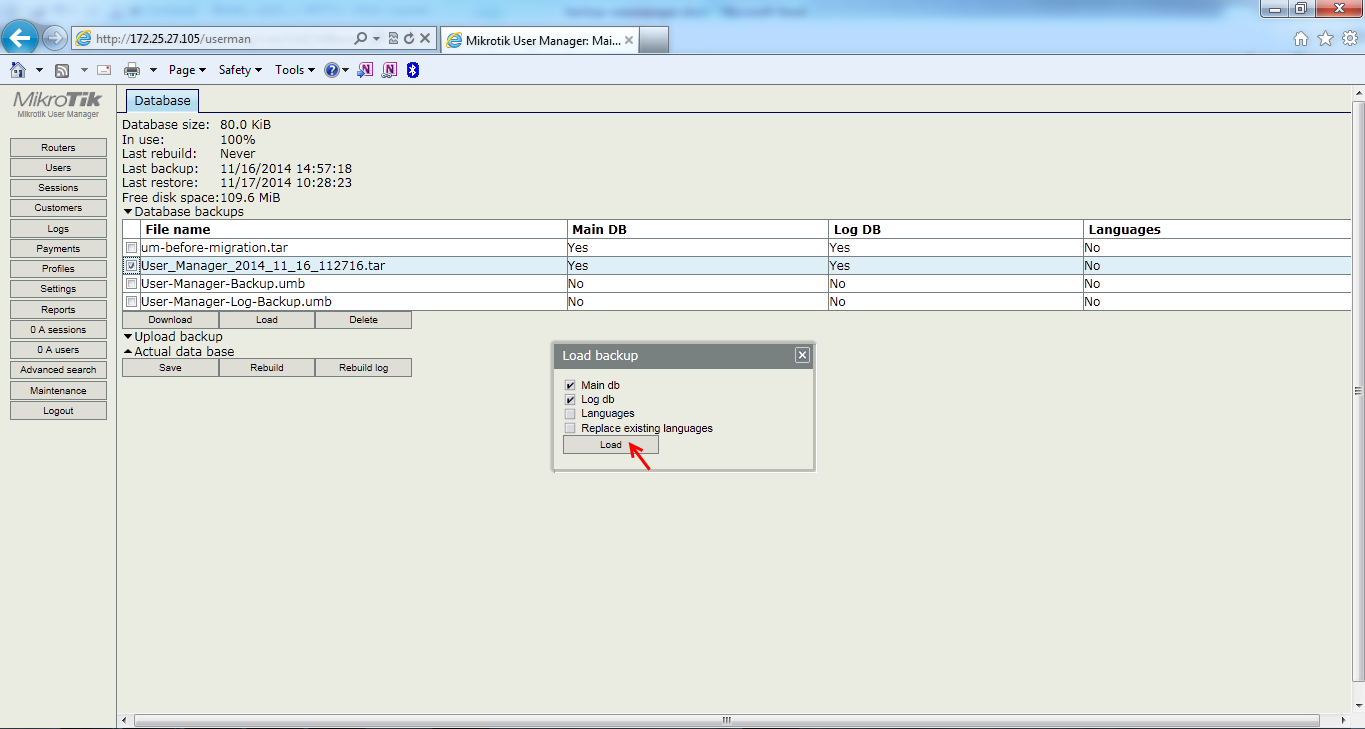Click the horizontal scrollbar at page bottom
This screenshot has width=1365, height=729.
click(728, 720)
